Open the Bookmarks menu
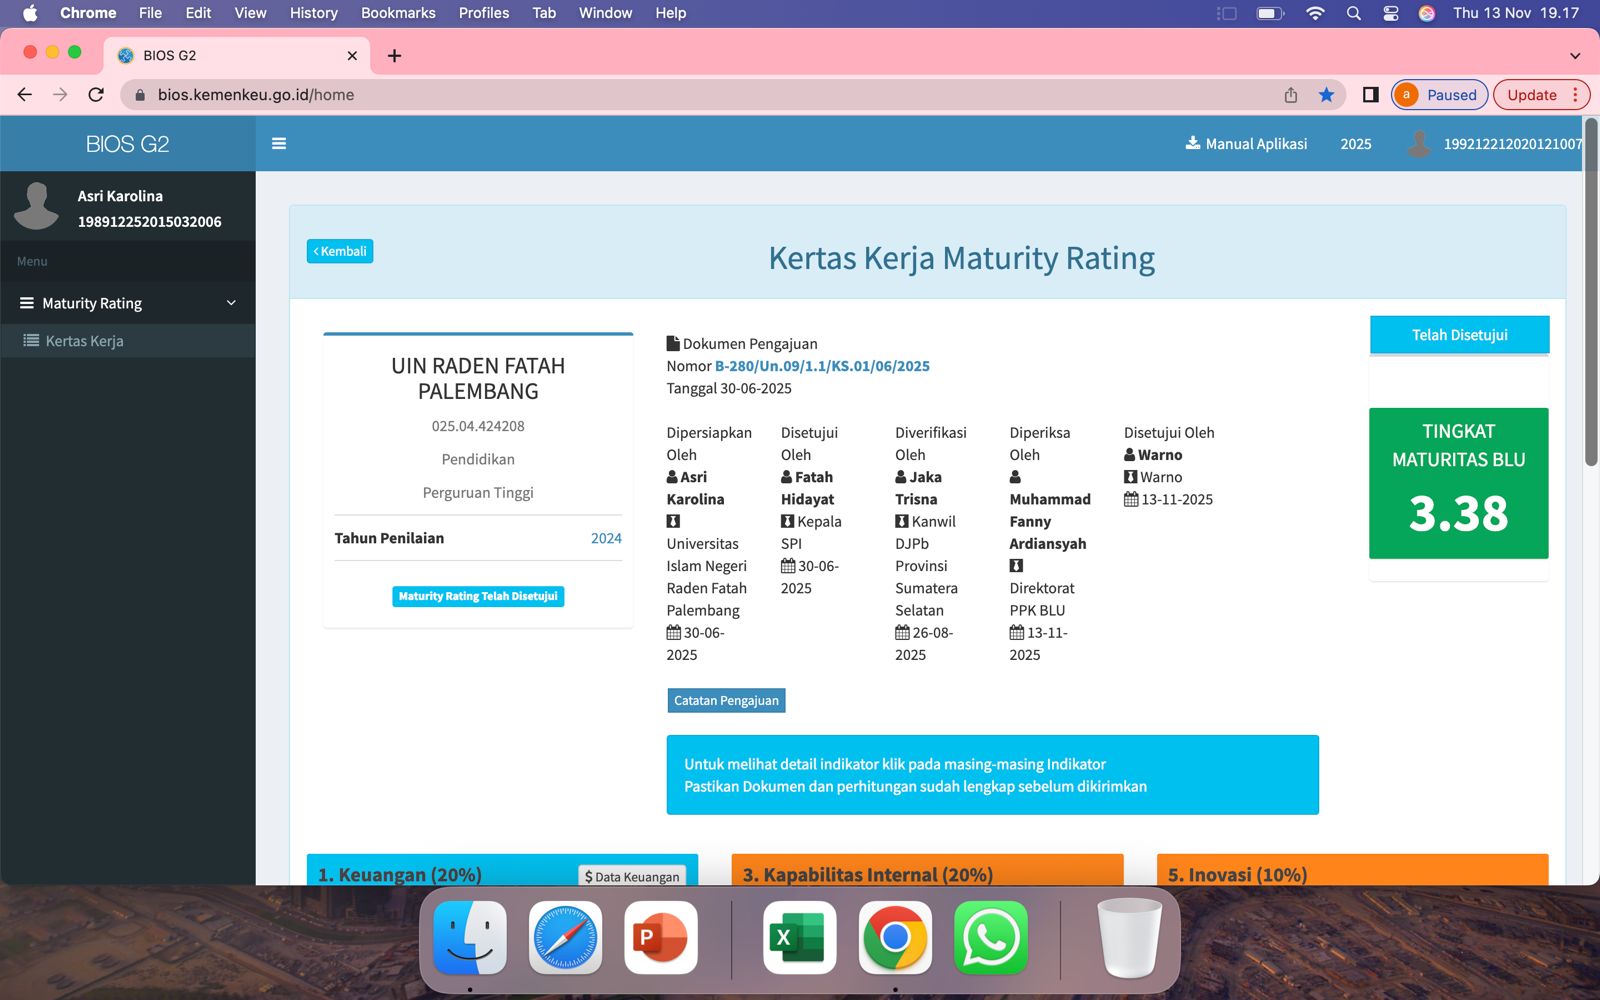The image size is (1600, 1000). click(398, 13)
